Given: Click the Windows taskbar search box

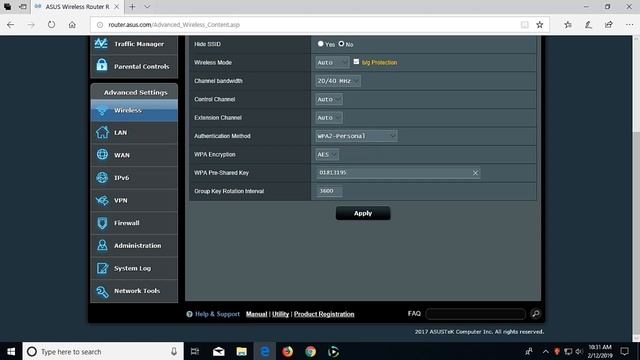Looking at the screenshot, I should [103, 351].
